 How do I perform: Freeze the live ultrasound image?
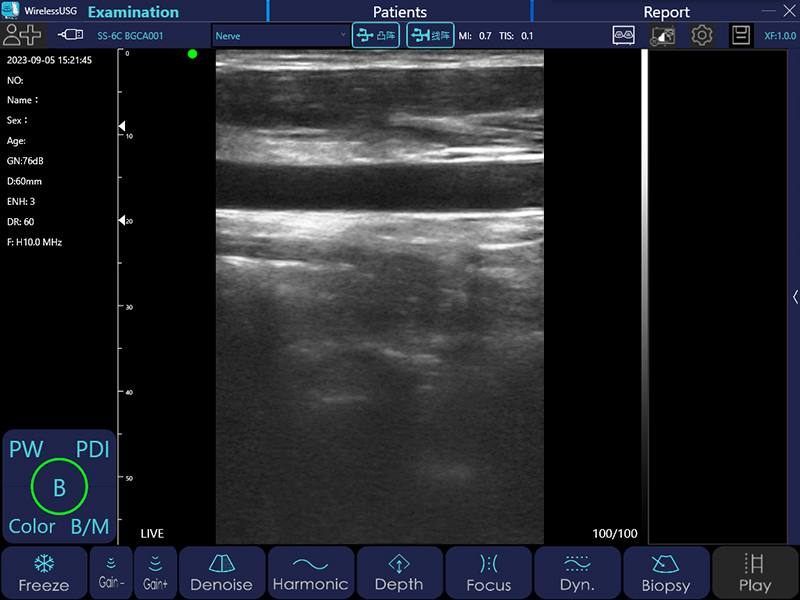(x=43, y=573)
